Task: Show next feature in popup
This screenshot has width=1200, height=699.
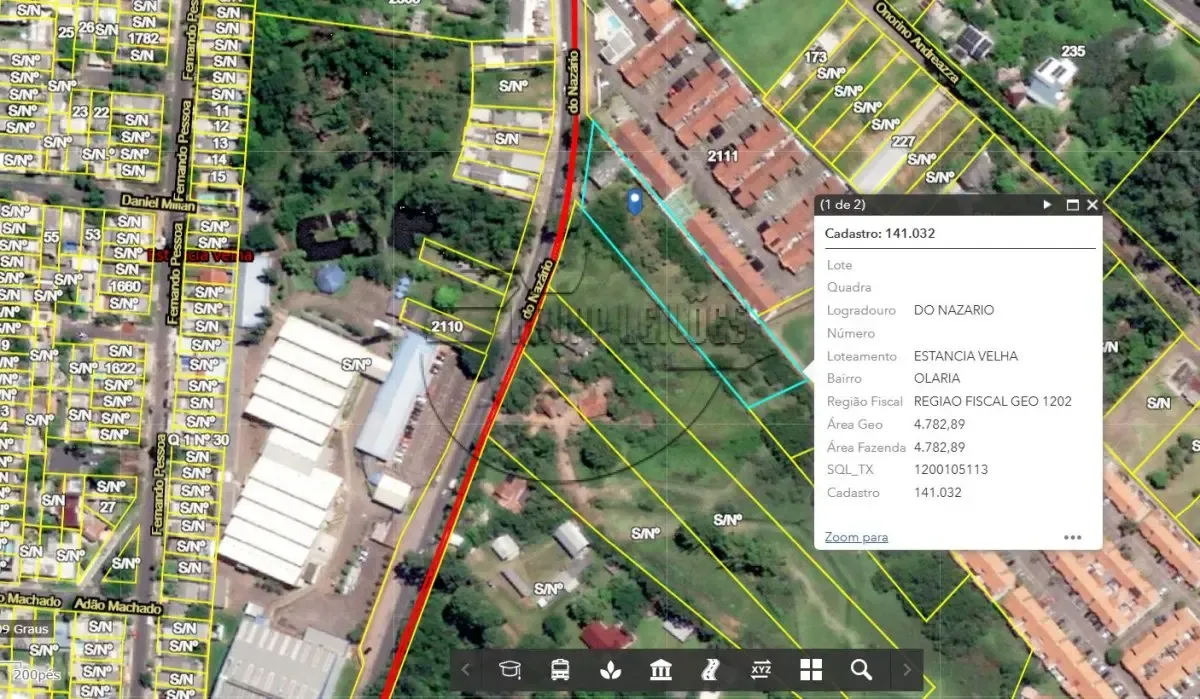Action: pyautogui.click(x=1047, y=204)
